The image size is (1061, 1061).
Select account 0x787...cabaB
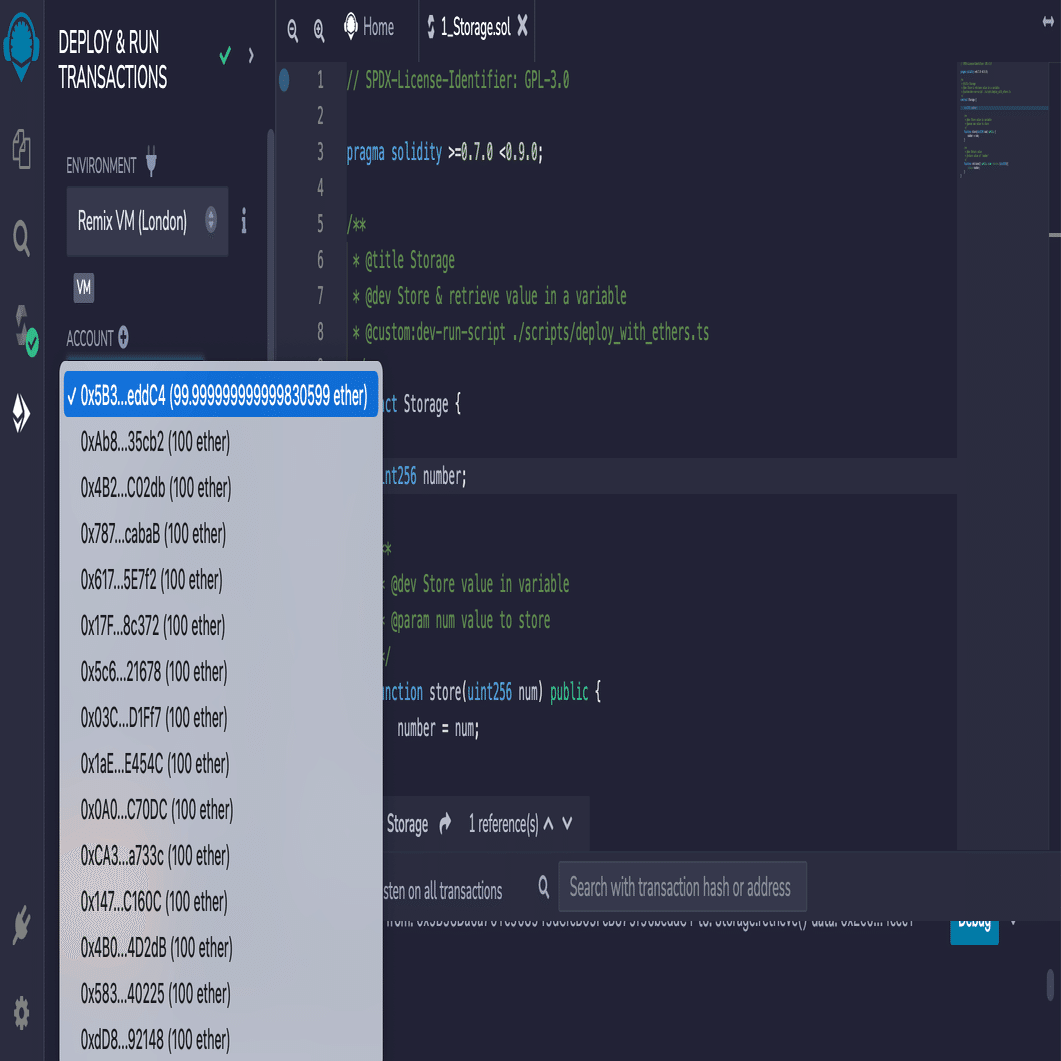[221, 534]
